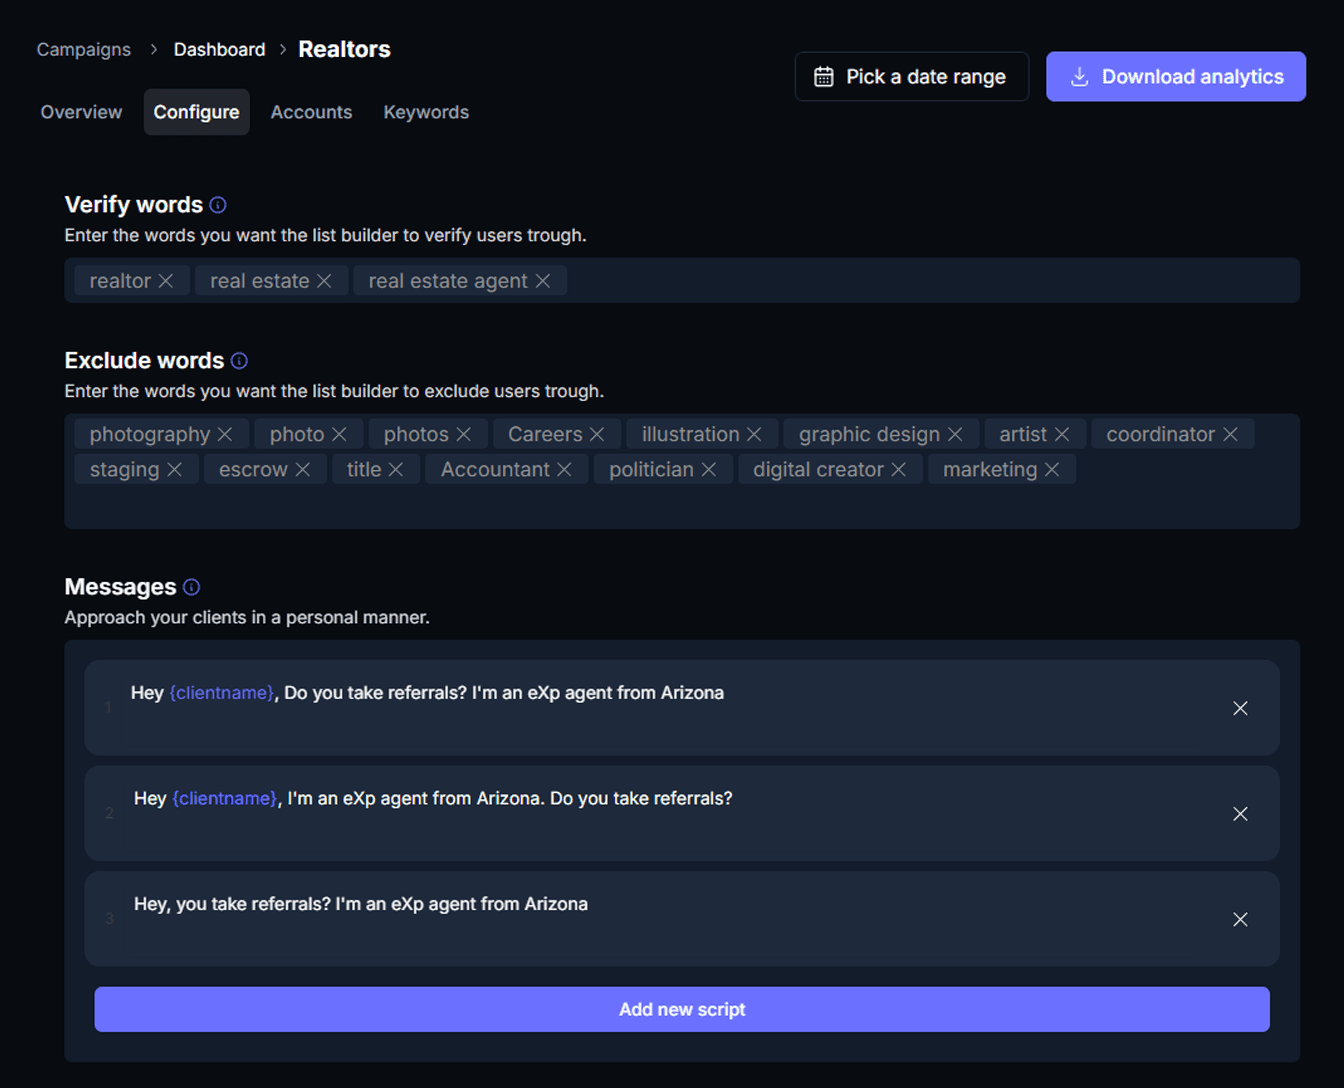Image resolution: width=1344 pixels, height=1088 pixels.
Task: Click inside the Verify words input field
Action: (x=930, y=281)
